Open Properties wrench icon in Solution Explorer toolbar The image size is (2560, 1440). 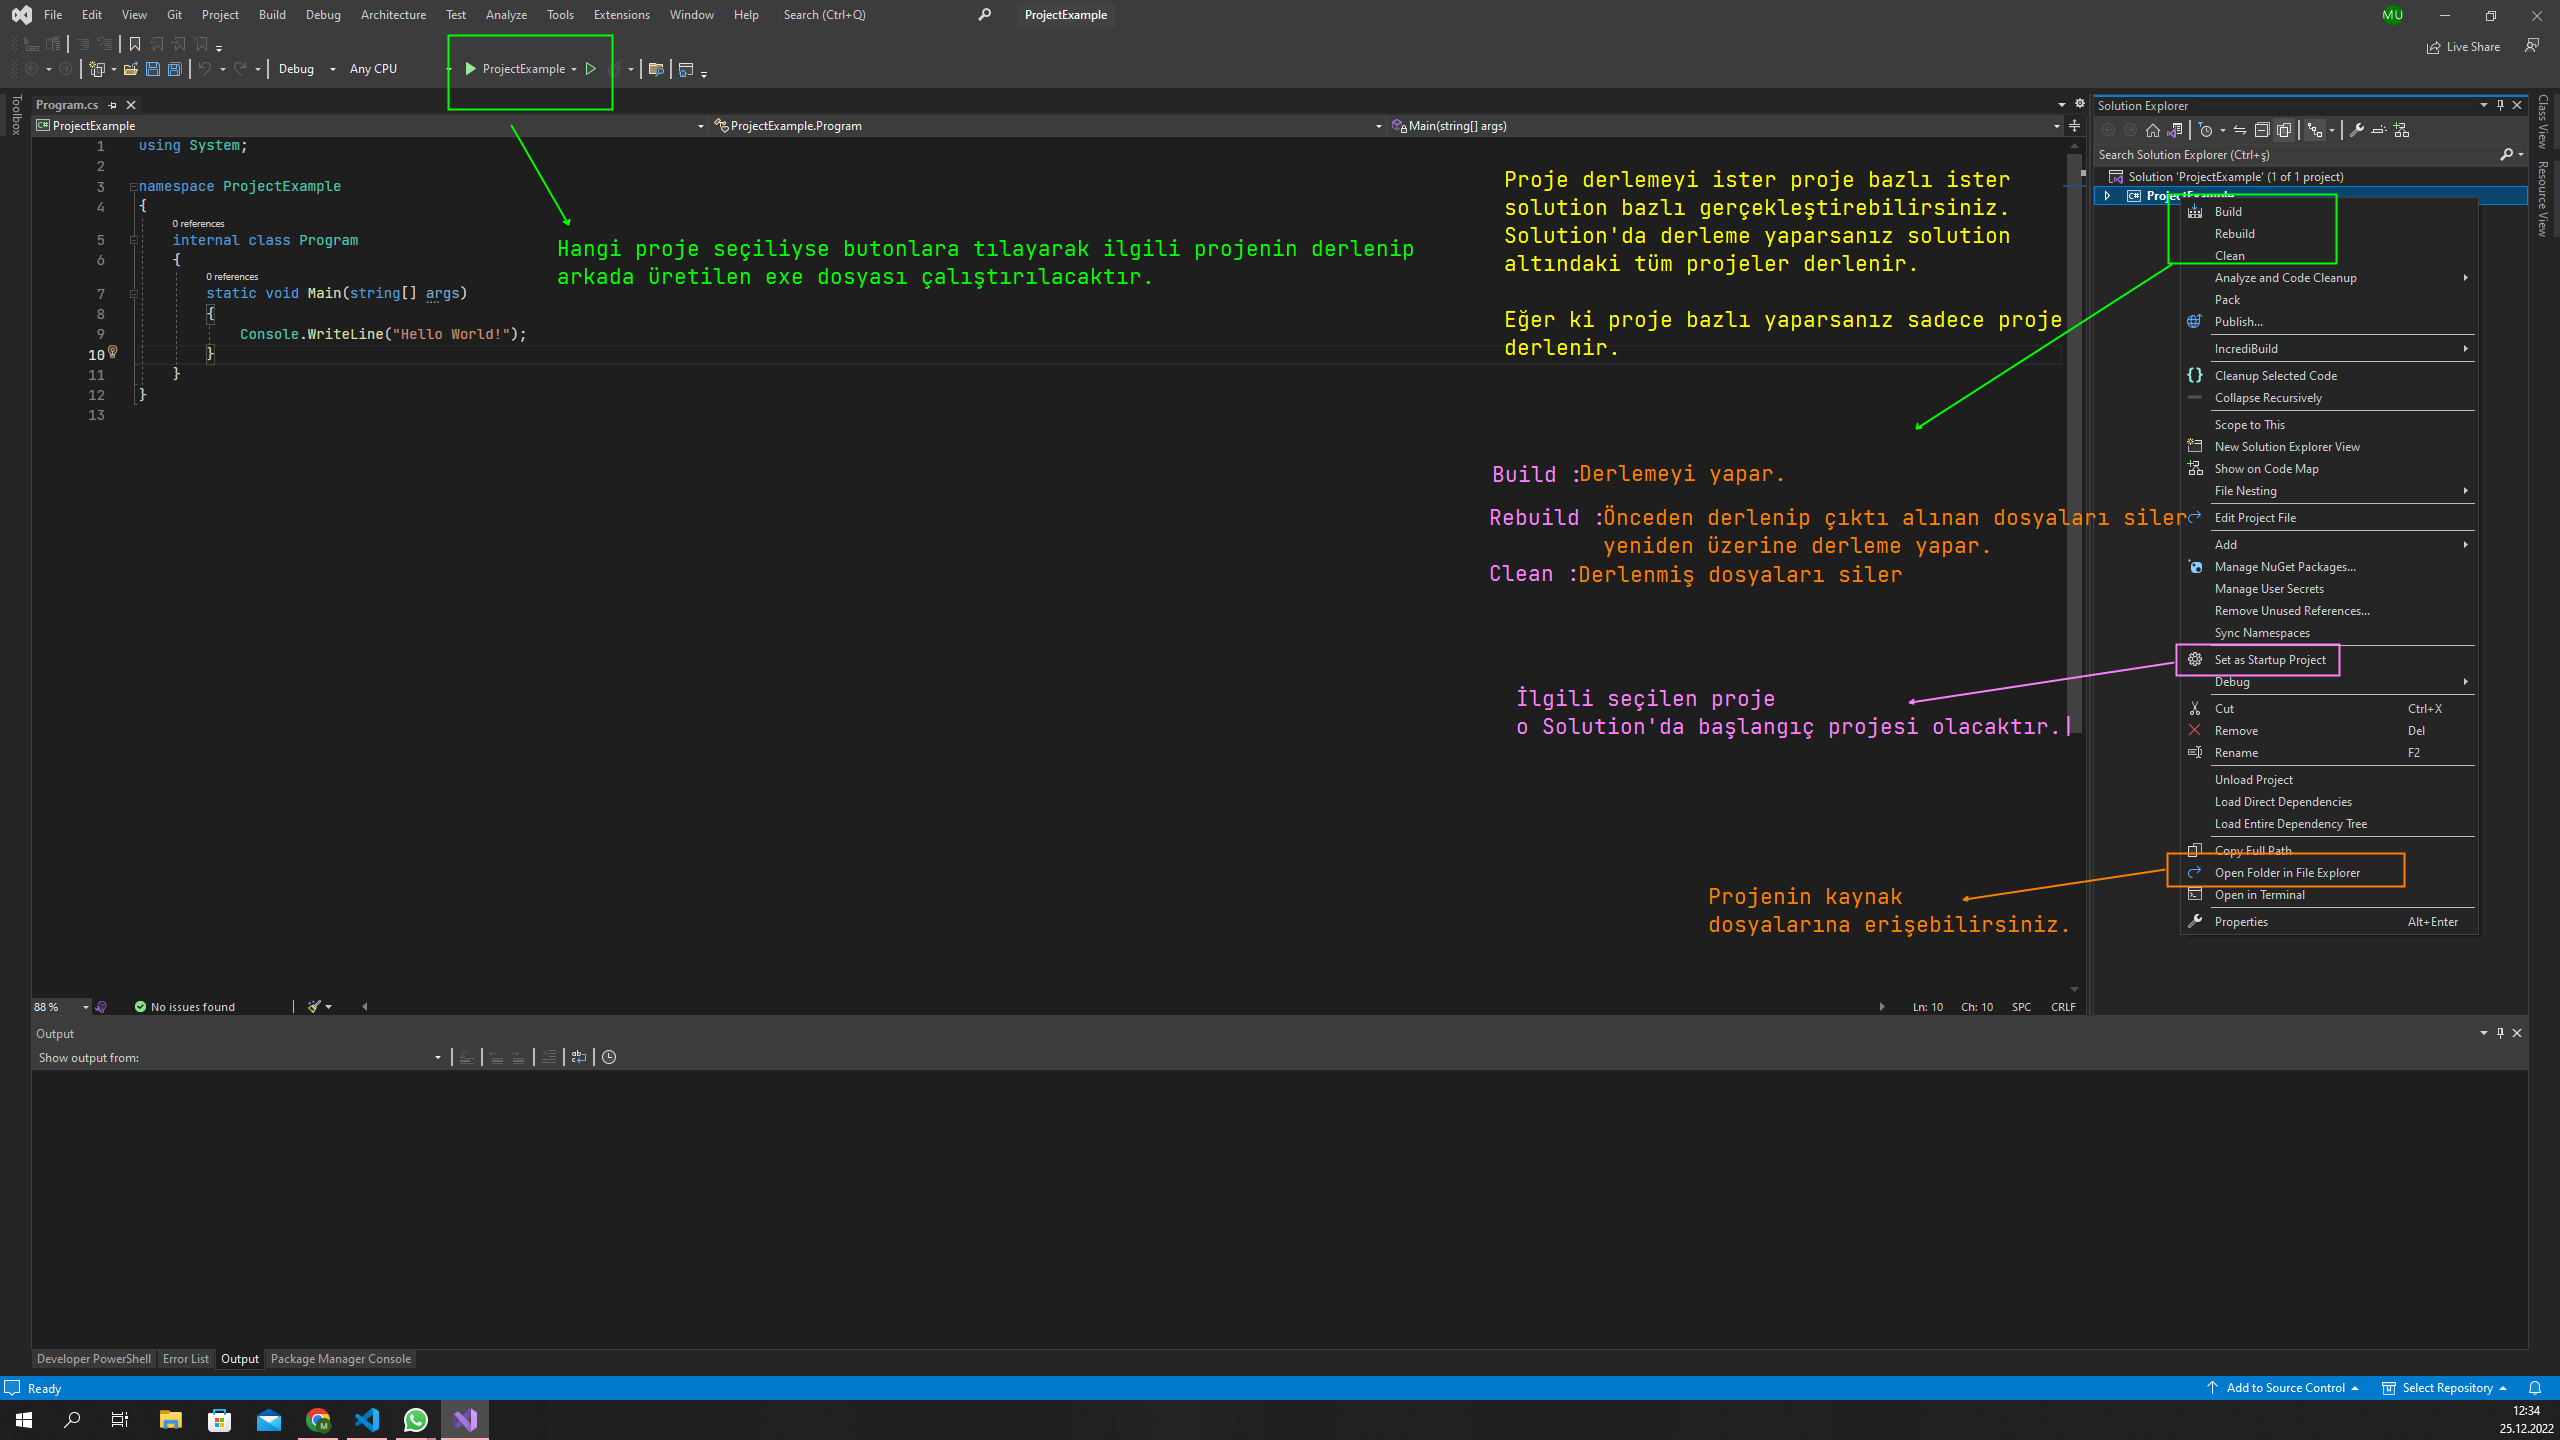pyautogui.click(x=2357, y=130)
